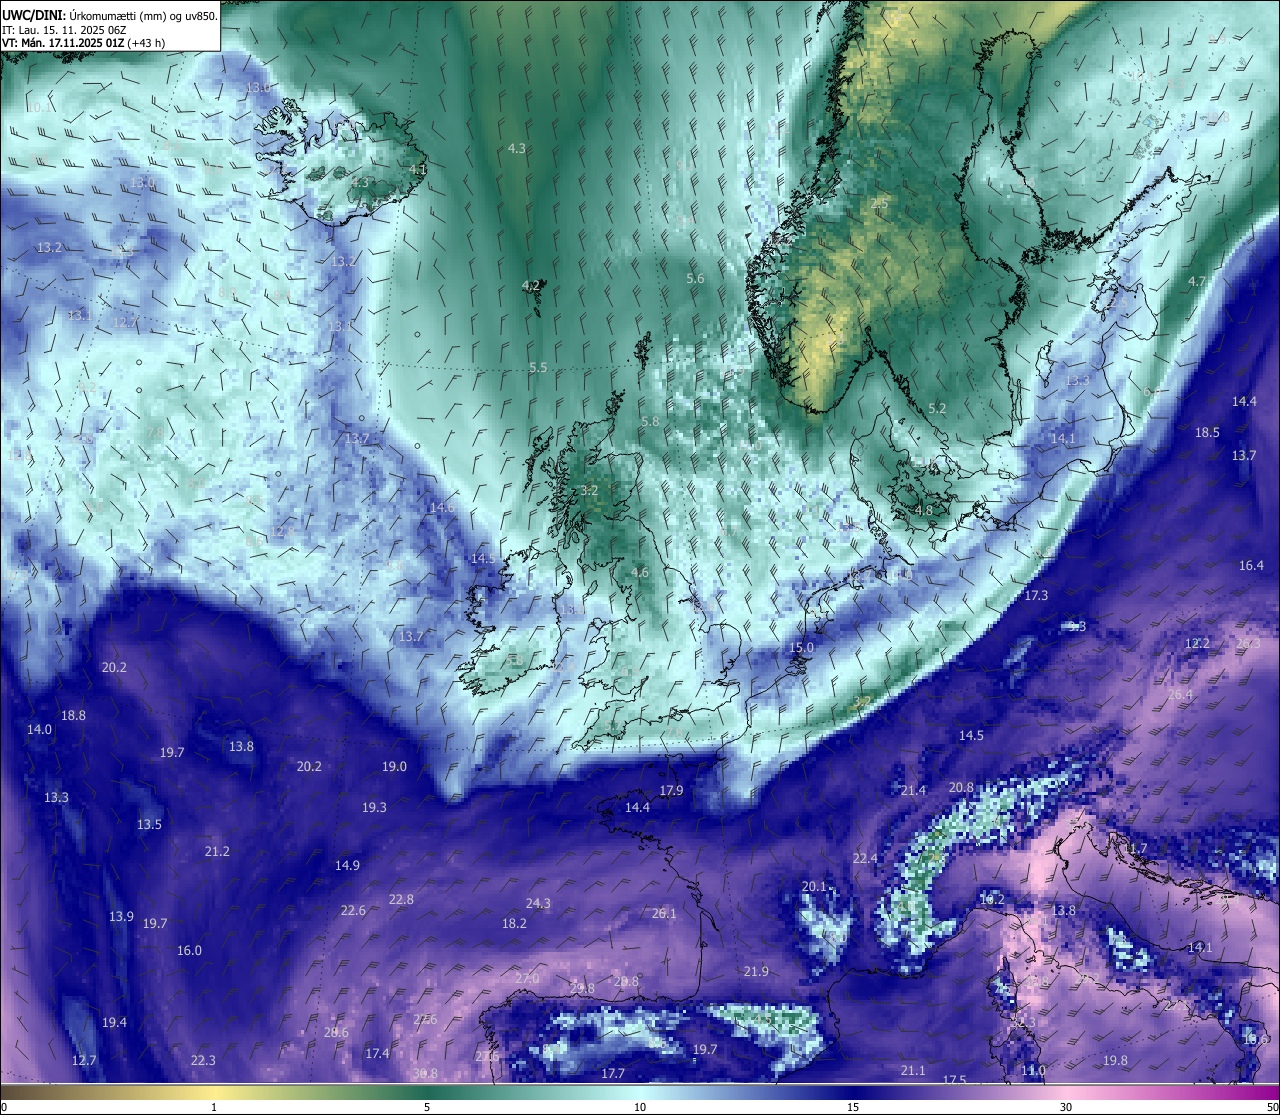1280x1115 pixels.
Task: Click the 26.4 value label
Action: click(x=1180, y=694)
